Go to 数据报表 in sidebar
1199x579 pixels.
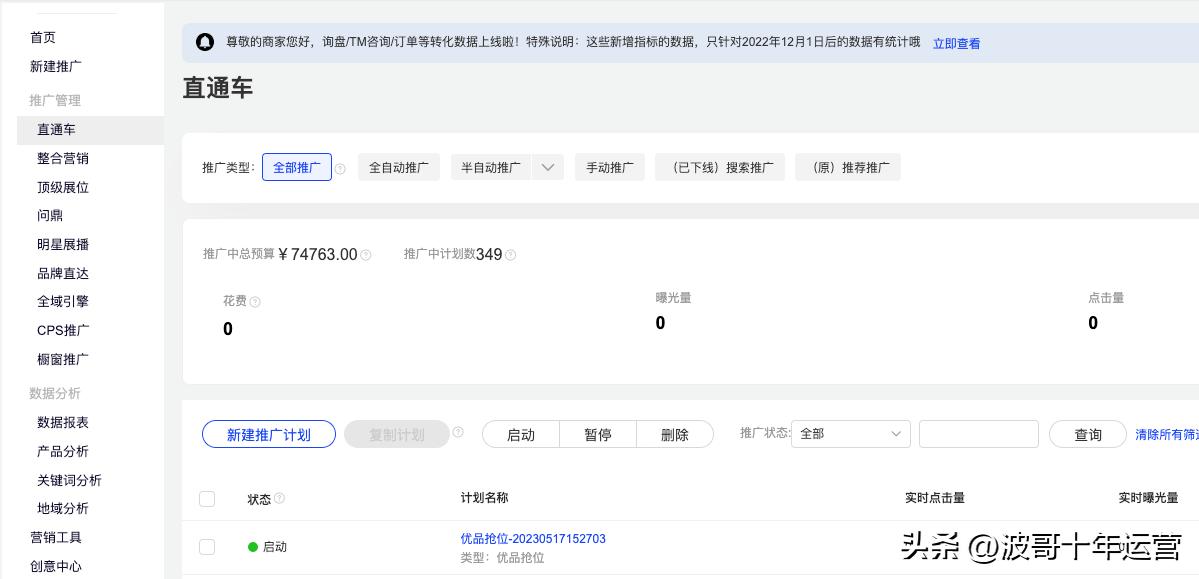(x=63, y=423)
